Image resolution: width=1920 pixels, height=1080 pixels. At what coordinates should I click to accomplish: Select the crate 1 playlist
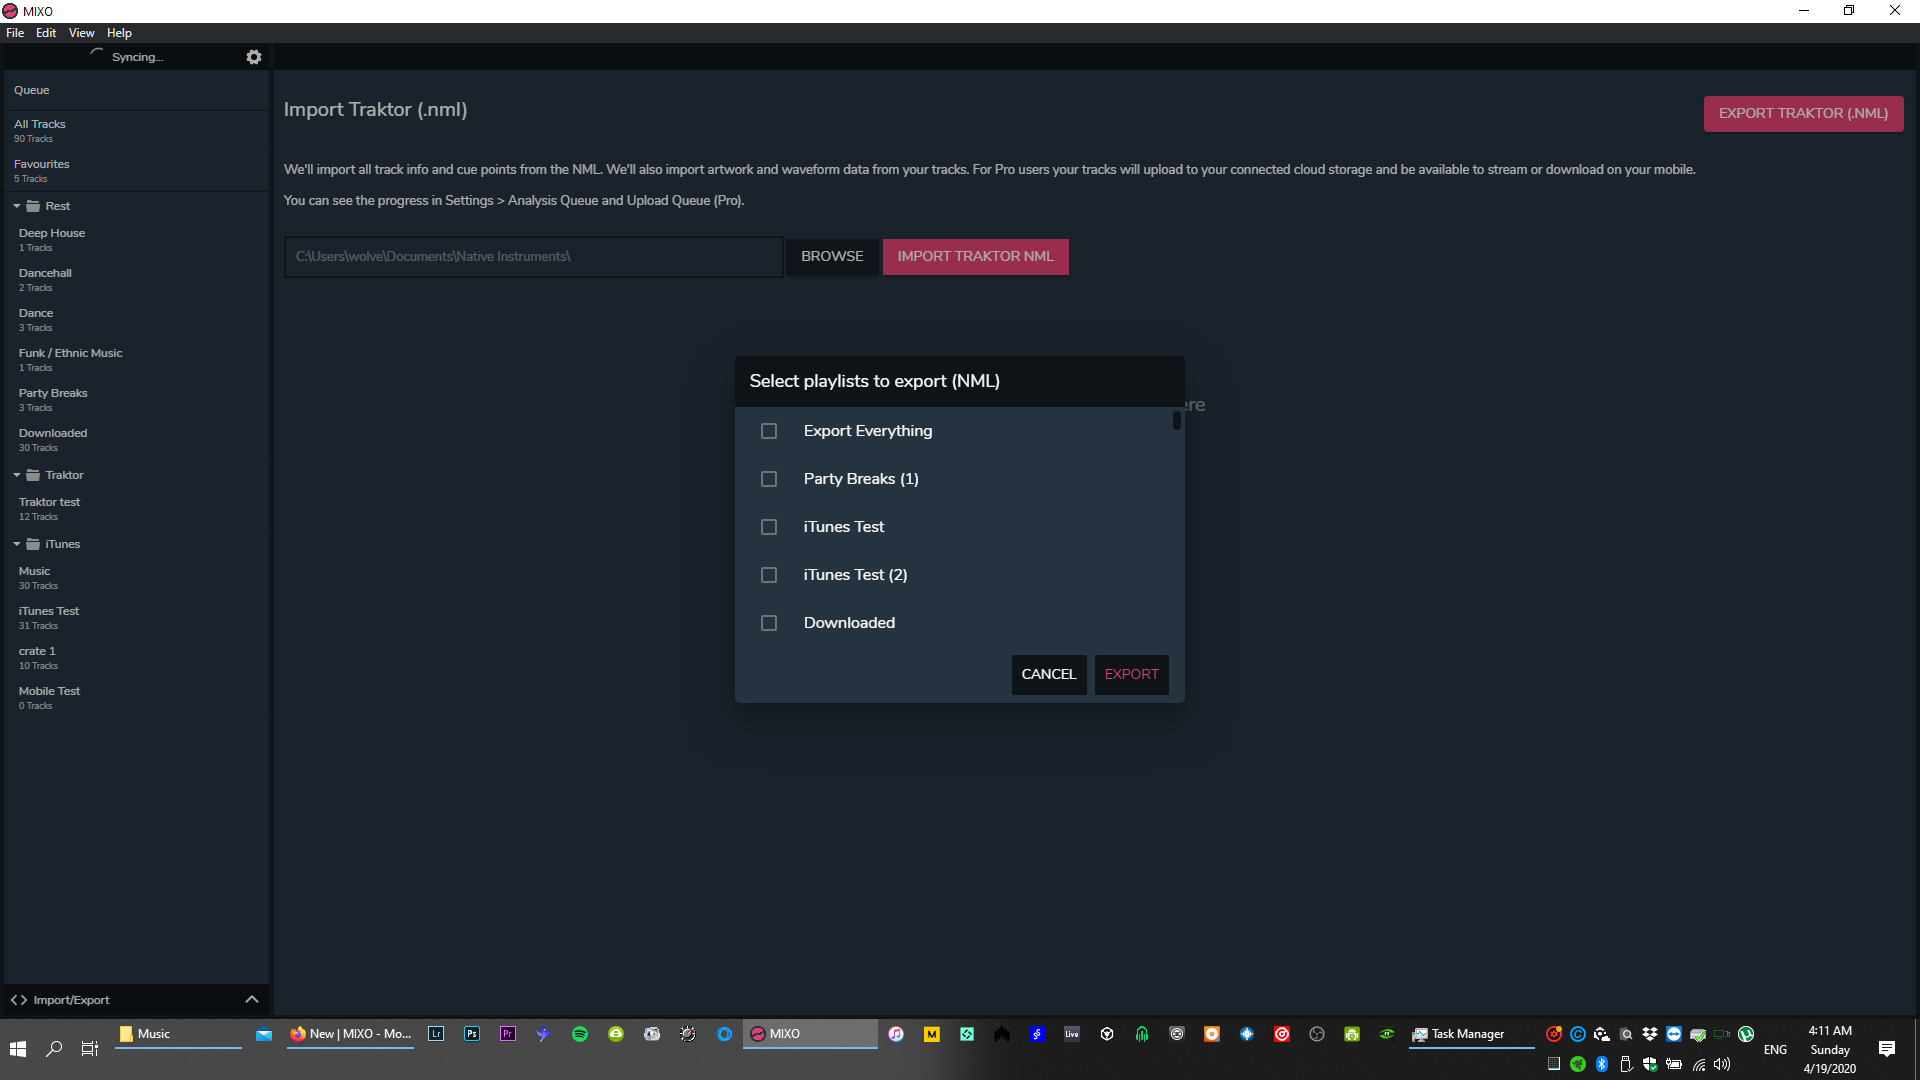click(x=137, y=658)
